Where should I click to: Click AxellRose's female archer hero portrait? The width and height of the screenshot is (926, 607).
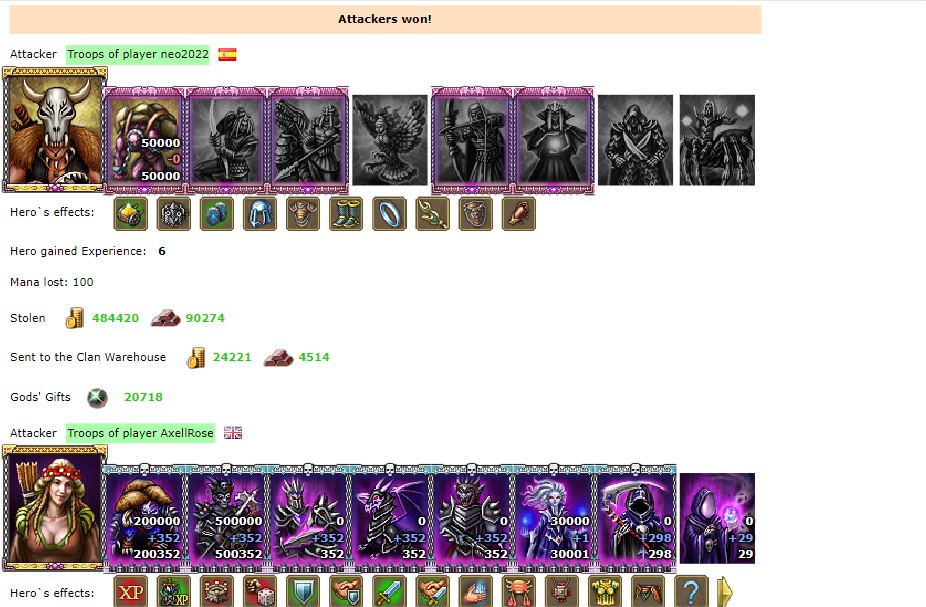pyautogui.click(x=54, y=508)
